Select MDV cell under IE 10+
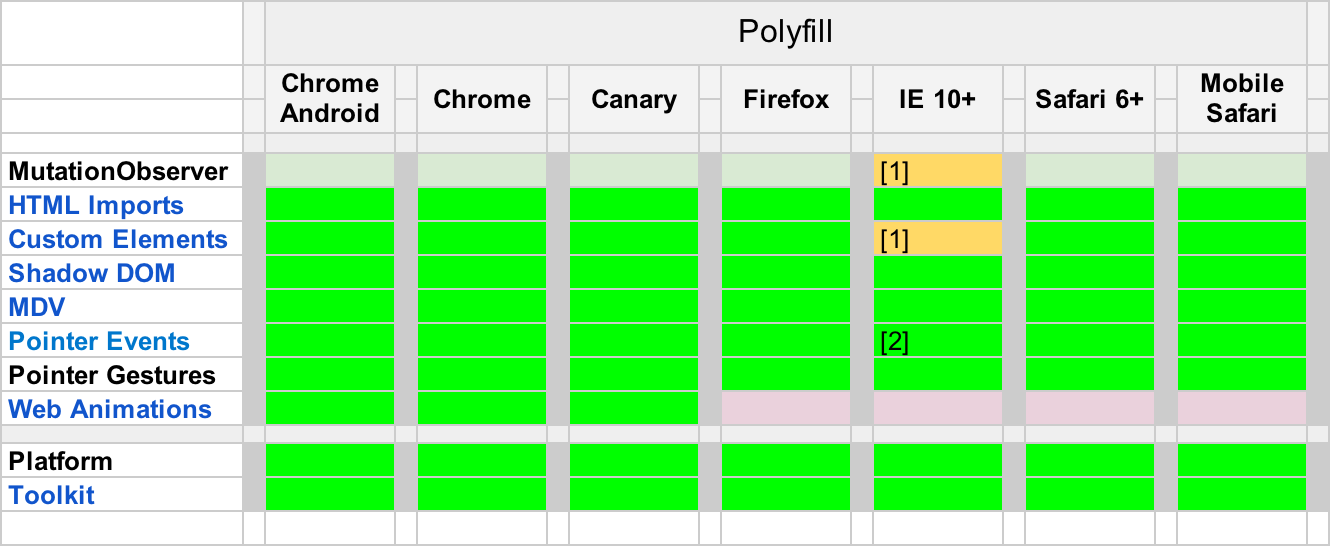1332x546 pixels. (x=938, y=307)
